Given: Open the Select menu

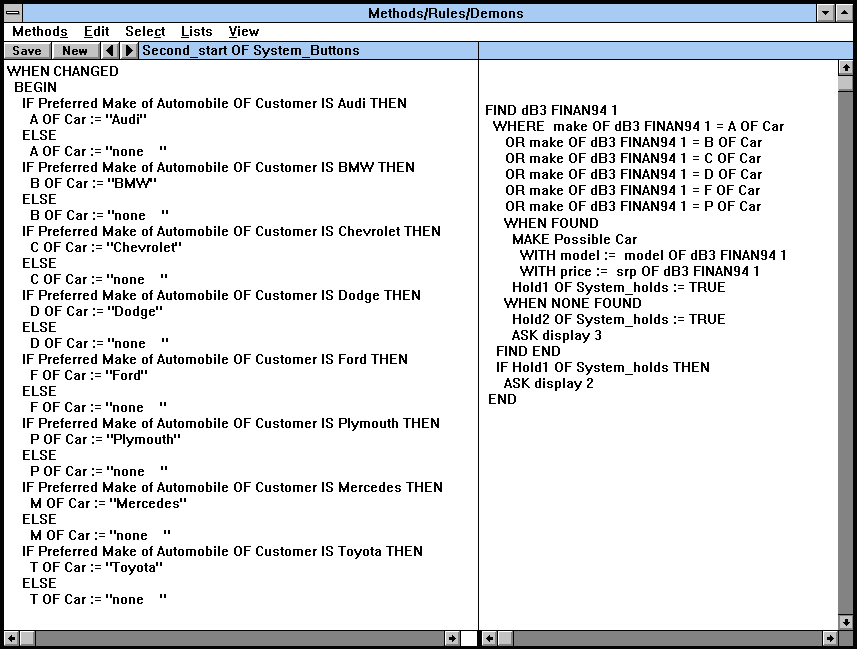Looking at the screenshot, I should pyautogui.click(x=145, y=32).
